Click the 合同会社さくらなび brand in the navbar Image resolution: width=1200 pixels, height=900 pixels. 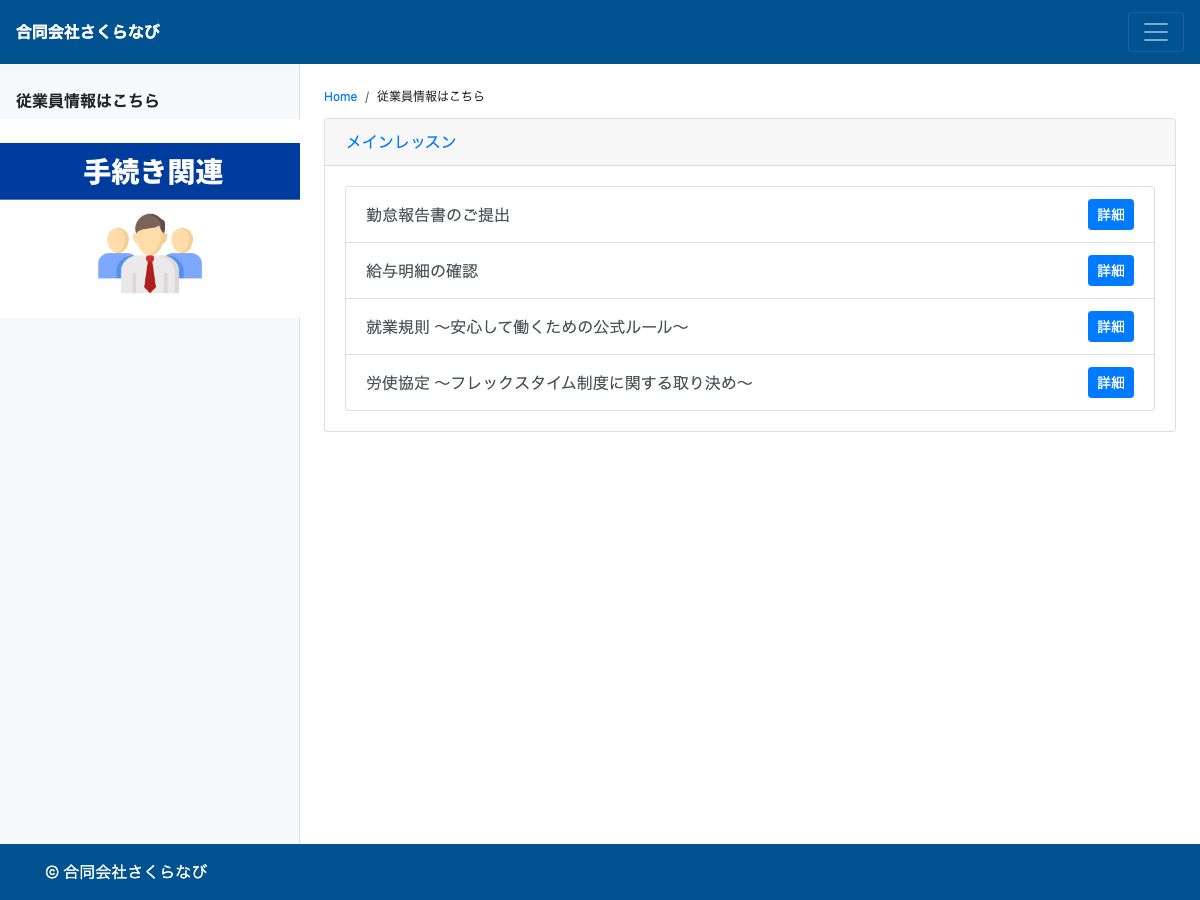[87, 31]
